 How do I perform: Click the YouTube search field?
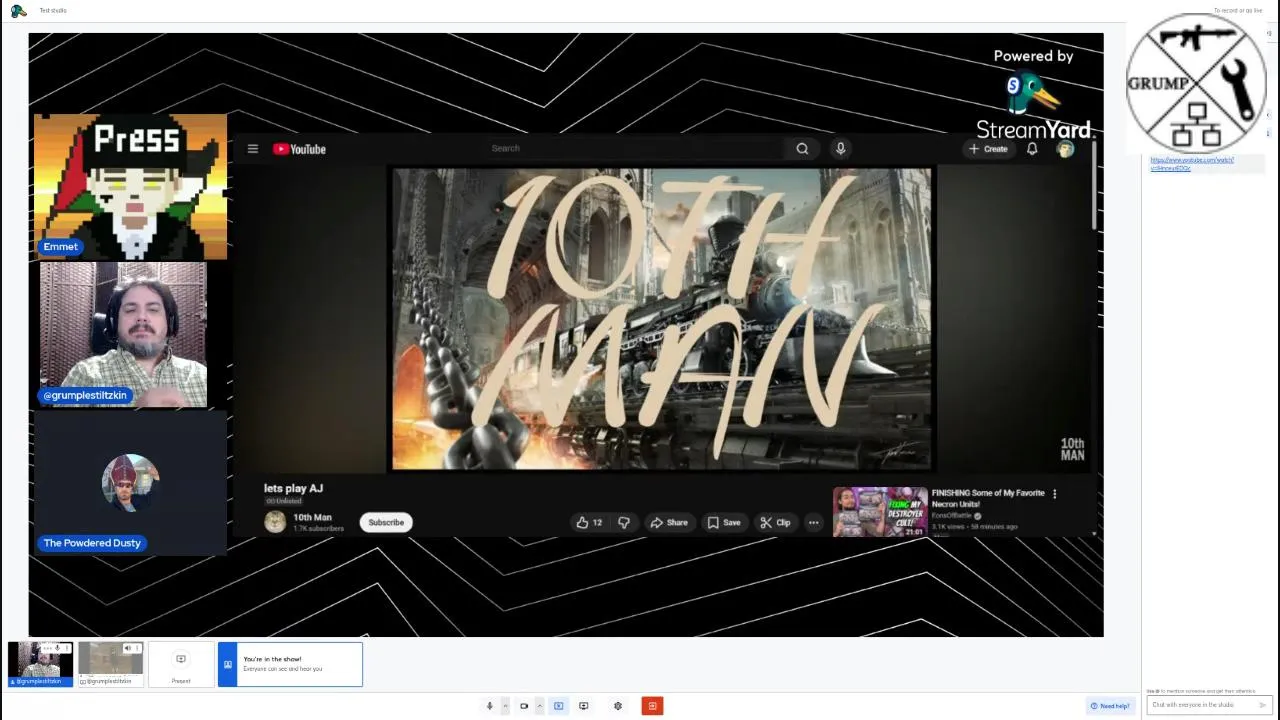635,148
